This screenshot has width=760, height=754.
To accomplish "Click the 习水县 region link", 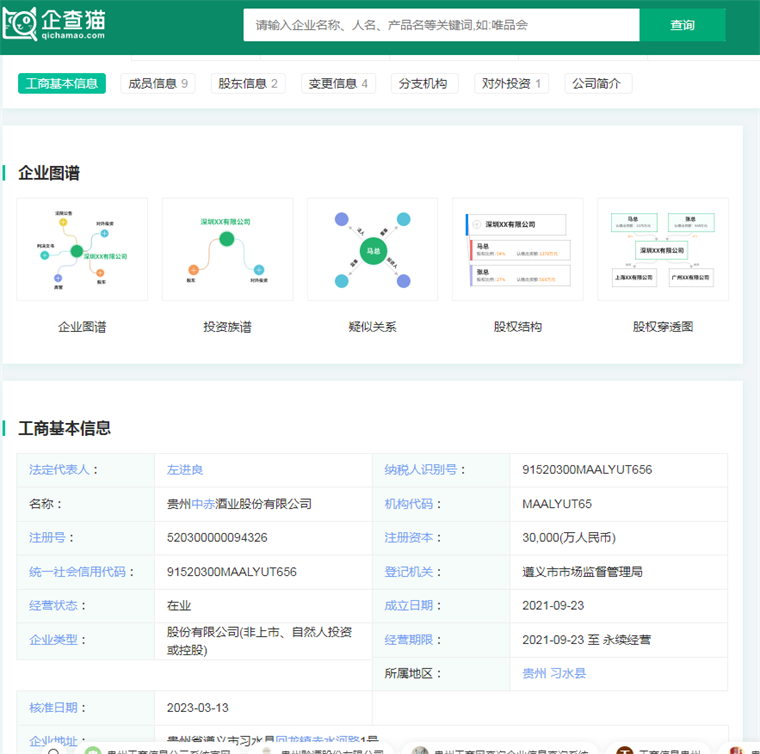I will pos(568,673).
